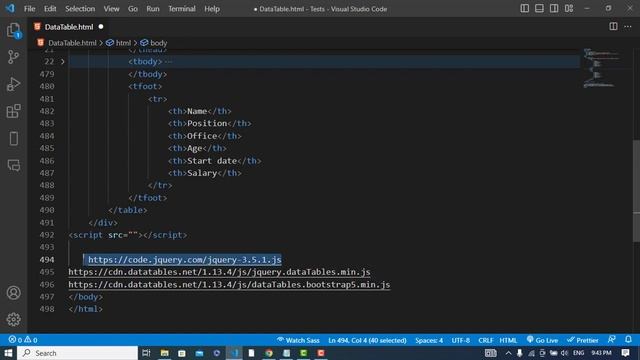Image resolution: width=640 pixels, height=360 pixels.
Task: Open the Selection menu
Action: coord(80,9)
